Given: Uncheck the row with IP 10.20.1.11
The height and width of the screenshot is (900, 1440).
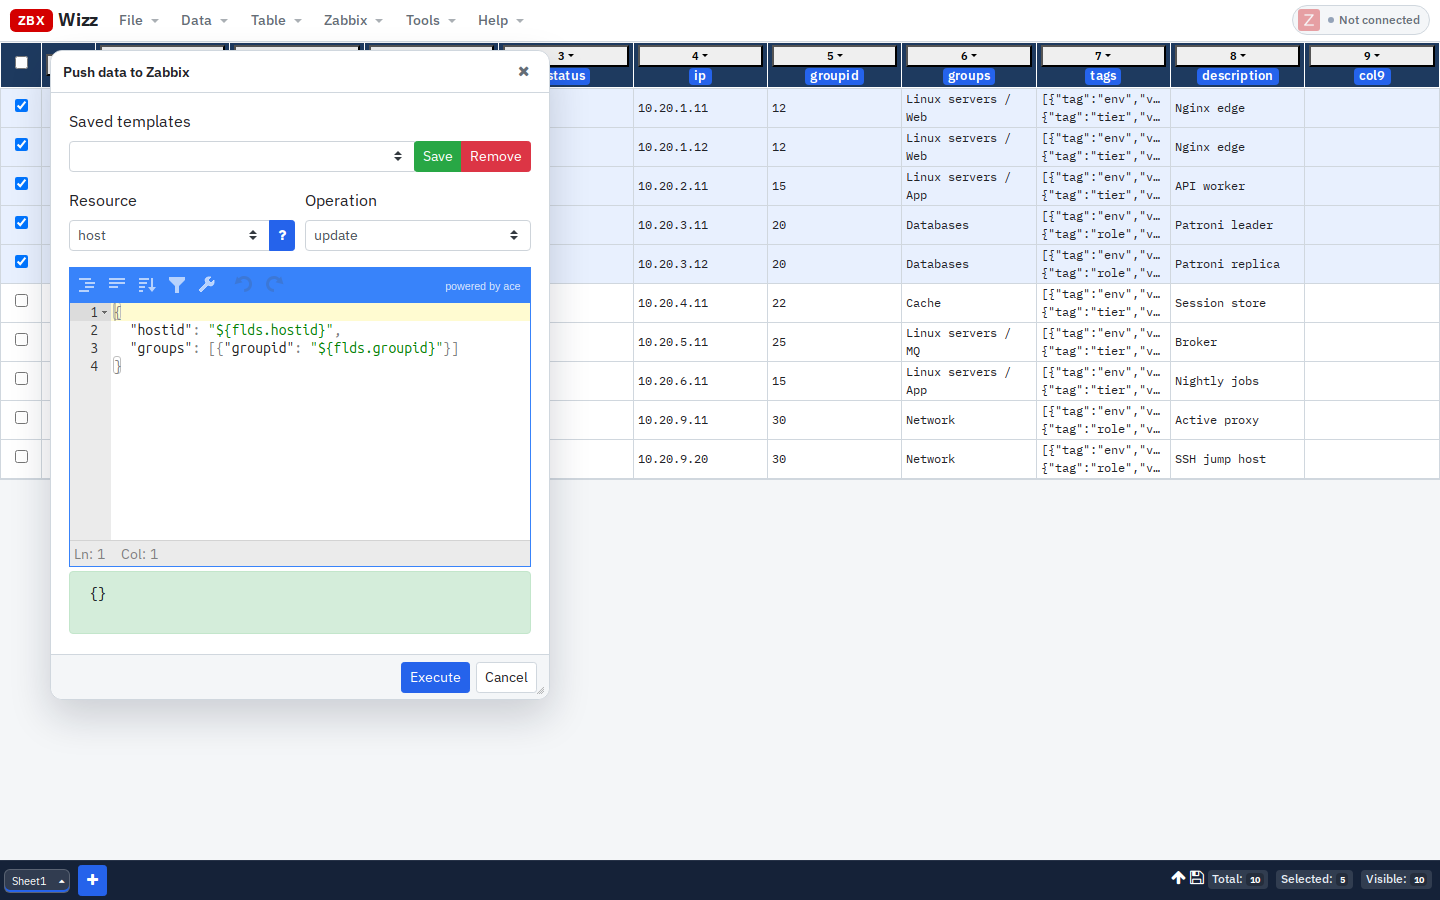Looking at the screenshot, I should pyautogui.click(x=21, y=105).
